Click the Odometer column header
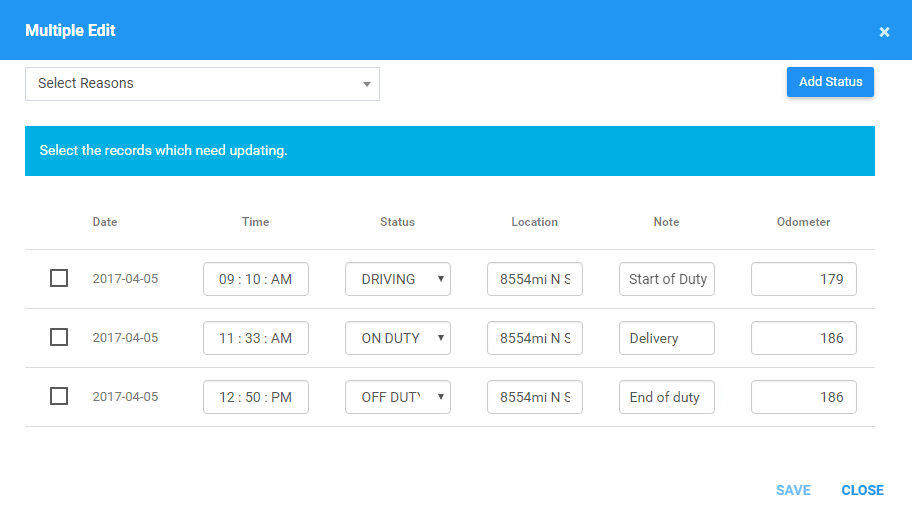Screen dimensions: 912x523 coord(803,222)
